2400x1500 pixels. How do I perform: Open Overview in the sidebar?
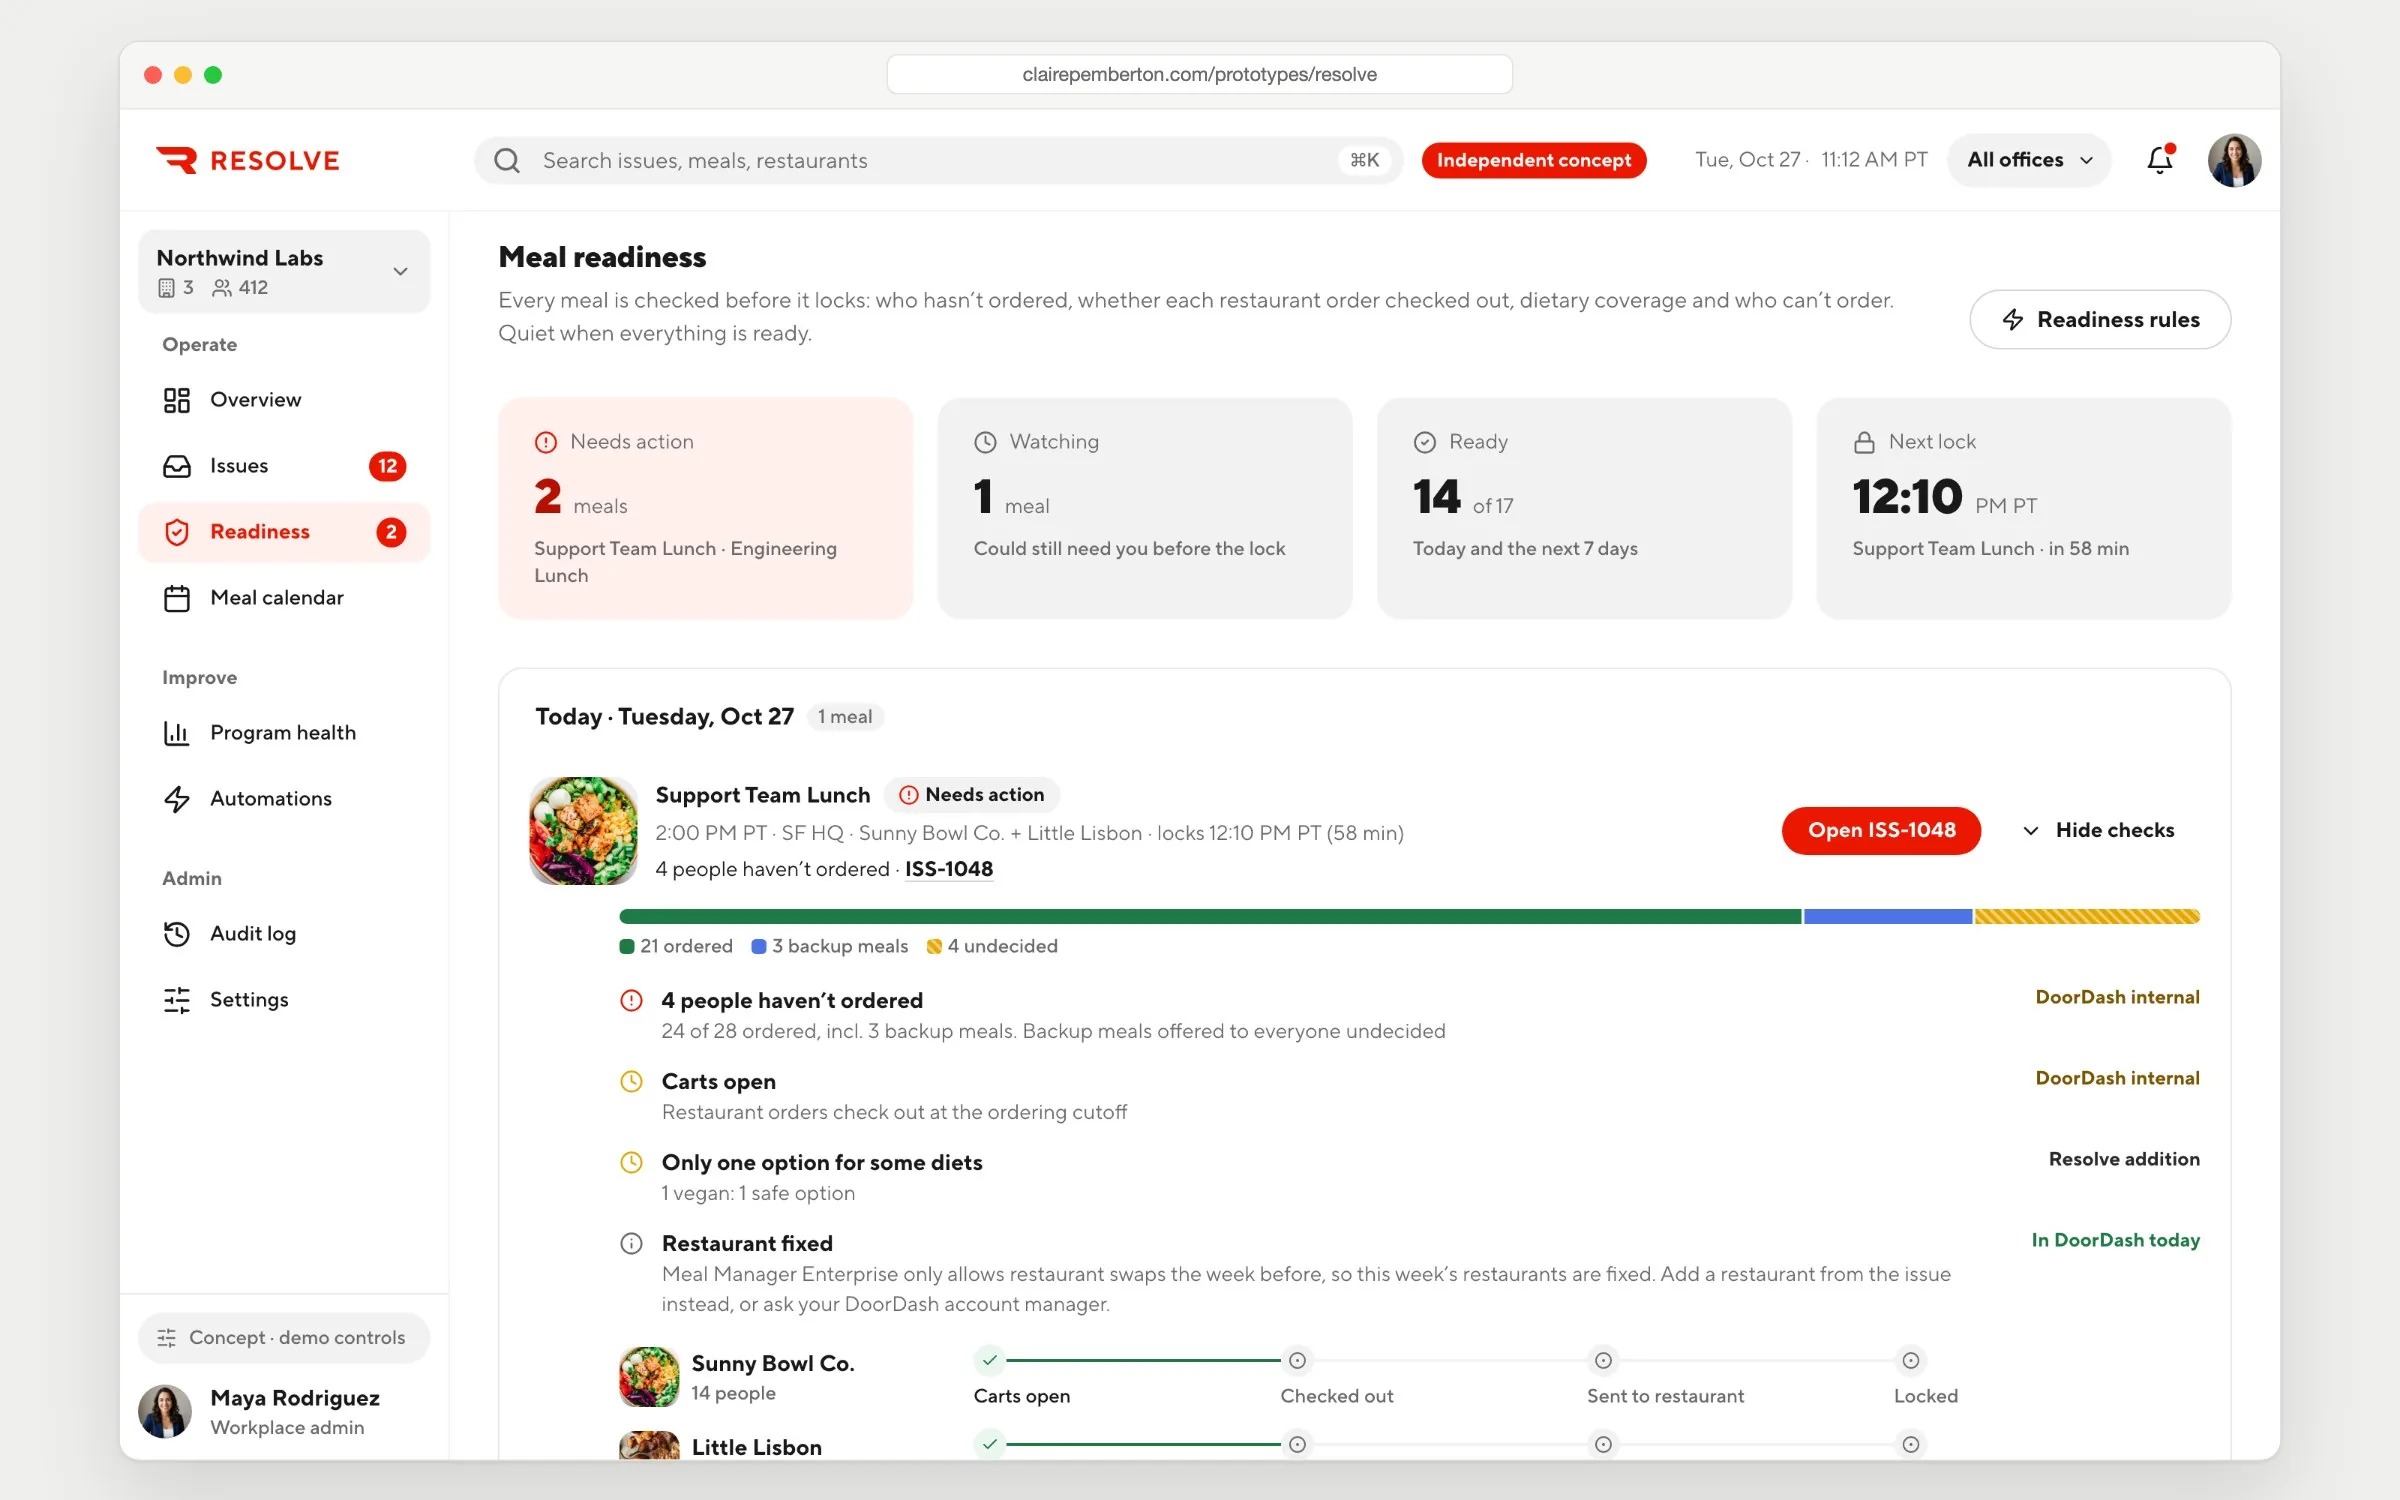285,400
